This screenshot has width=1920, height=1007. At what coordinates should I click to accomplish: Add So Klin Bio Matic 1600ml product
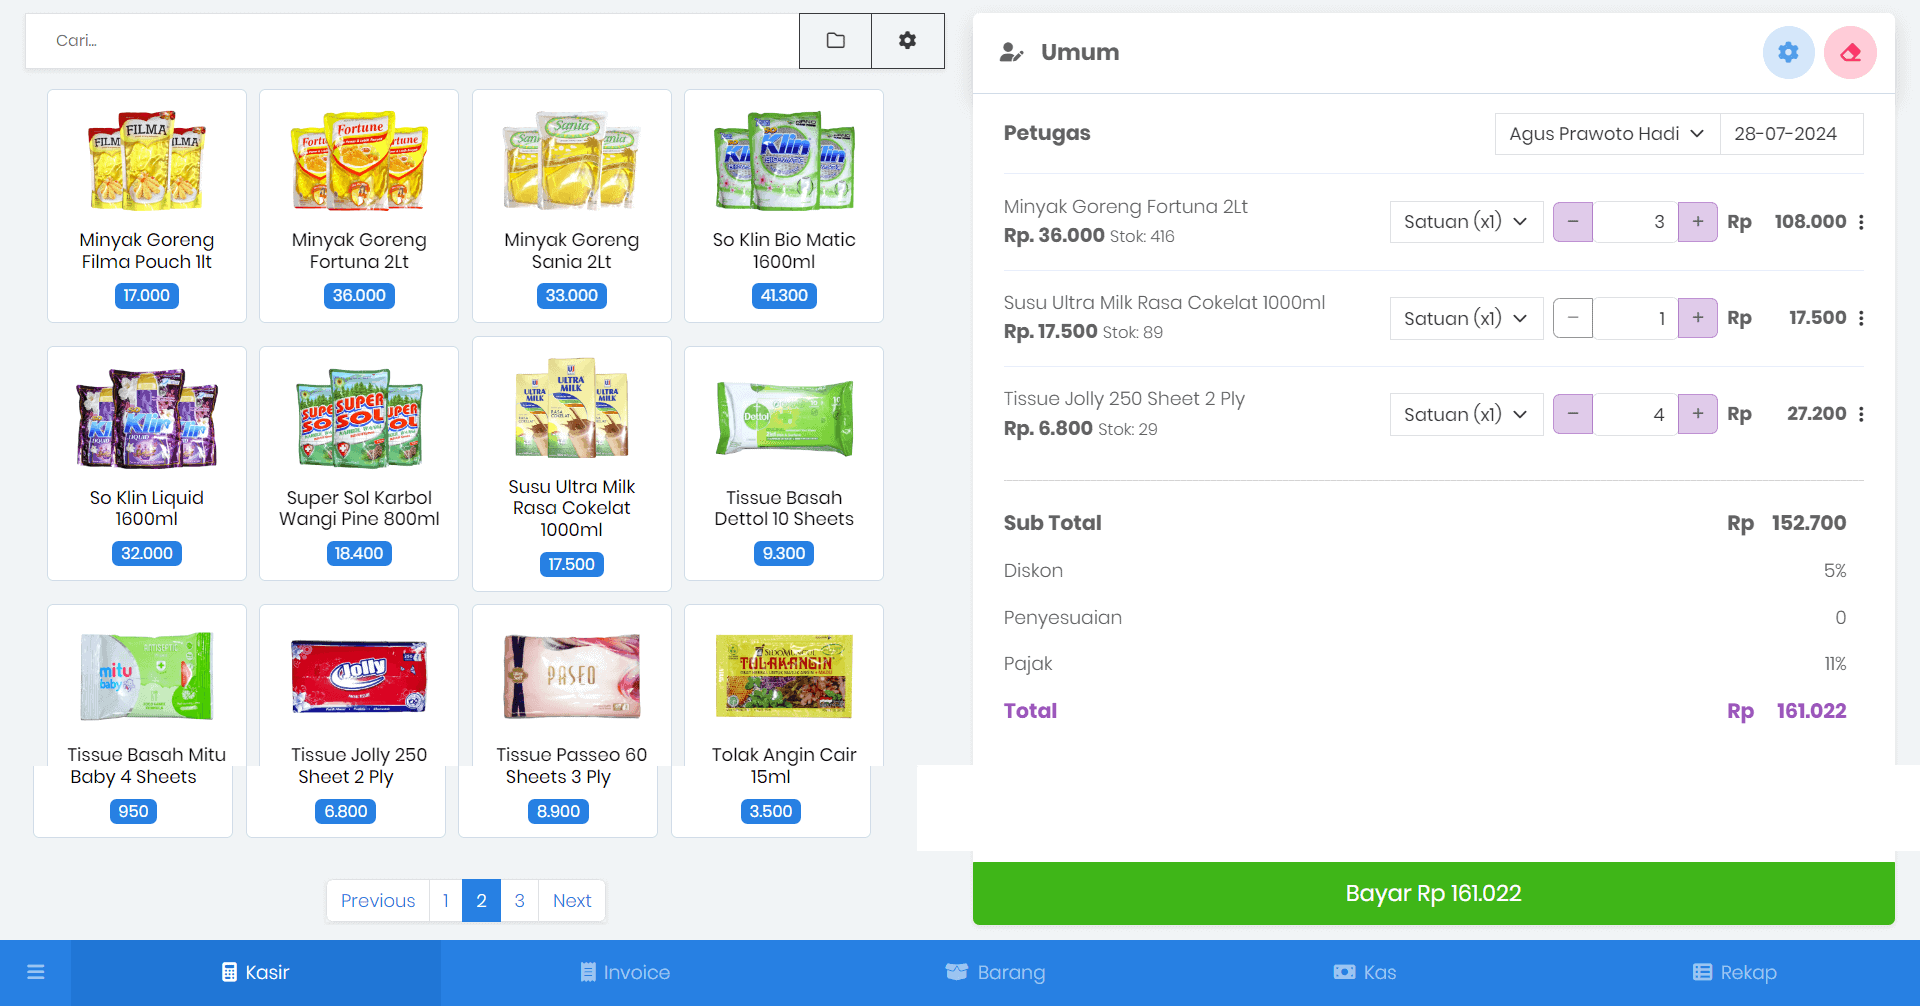[784, 206]
